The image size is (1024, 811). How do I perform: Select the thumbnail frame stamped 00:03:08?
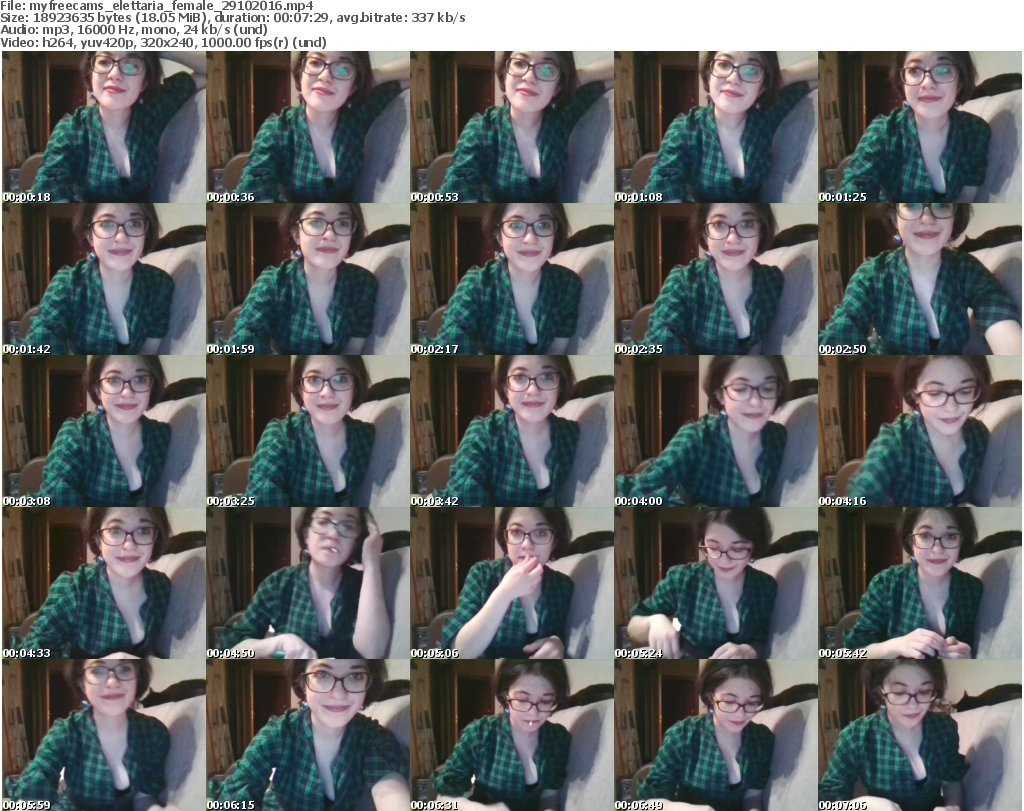[x=104, y=432]
